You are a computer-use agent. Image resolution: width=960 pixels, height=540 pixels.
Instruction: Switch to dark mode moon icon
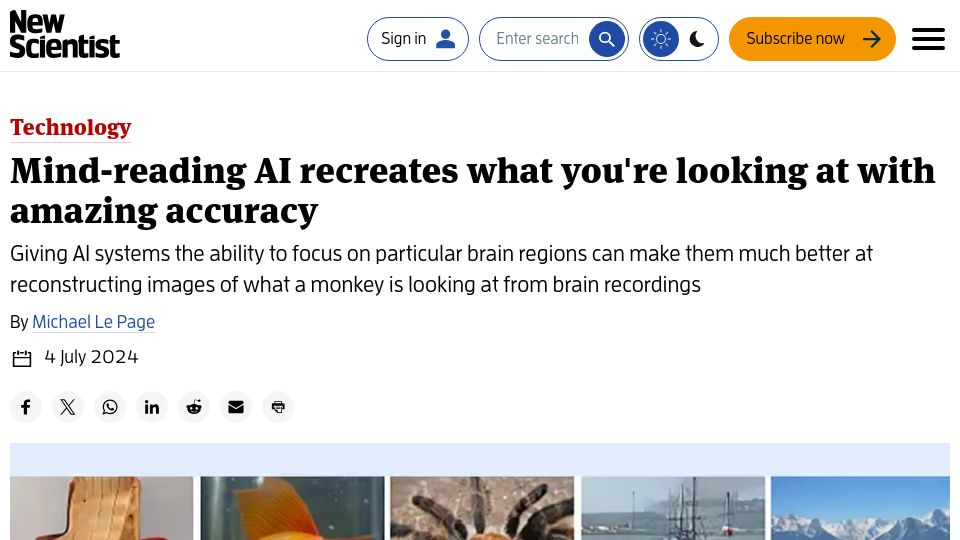point(697,39)
